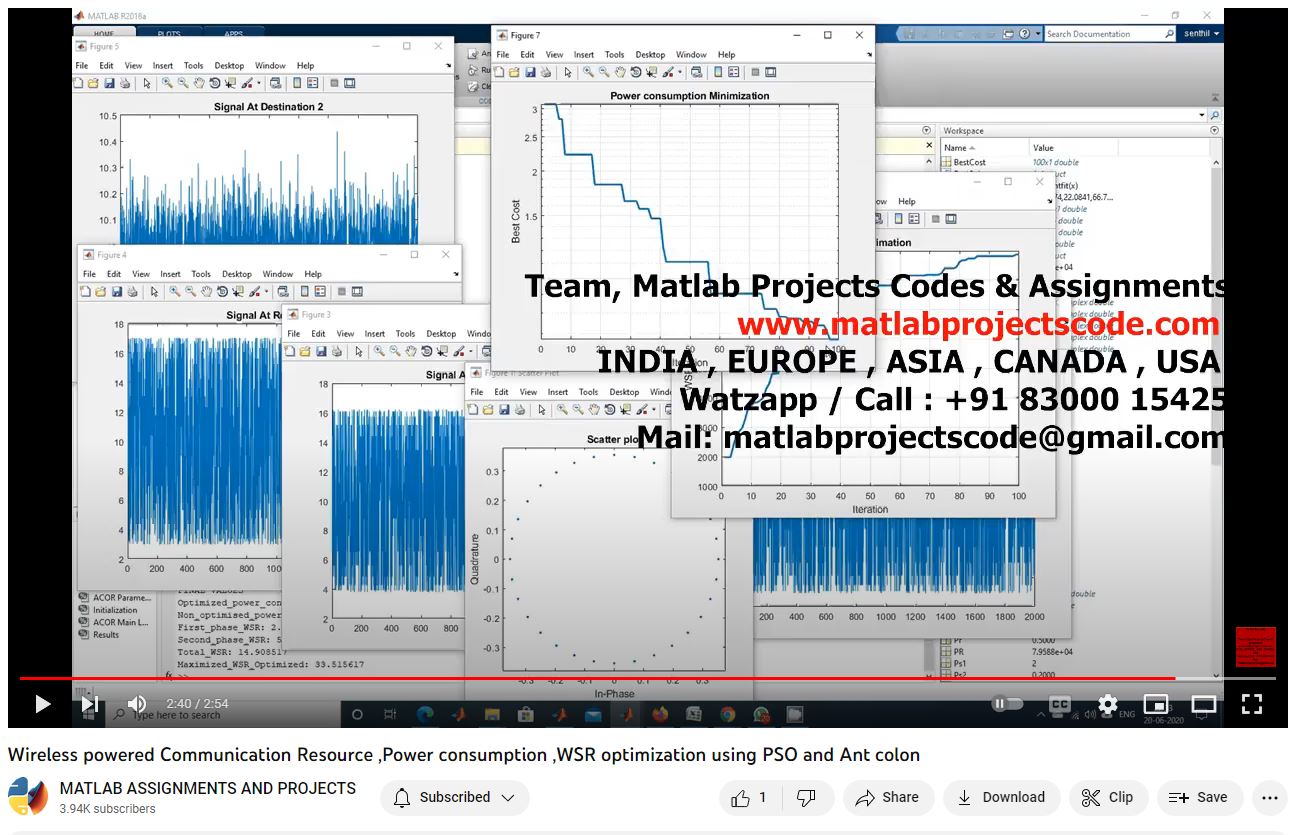Click Insert Colorbar icon in Figure 5 toolbar
Image resolution: width=1295 pixels, height=835 pixels.
tap(297, 83)
